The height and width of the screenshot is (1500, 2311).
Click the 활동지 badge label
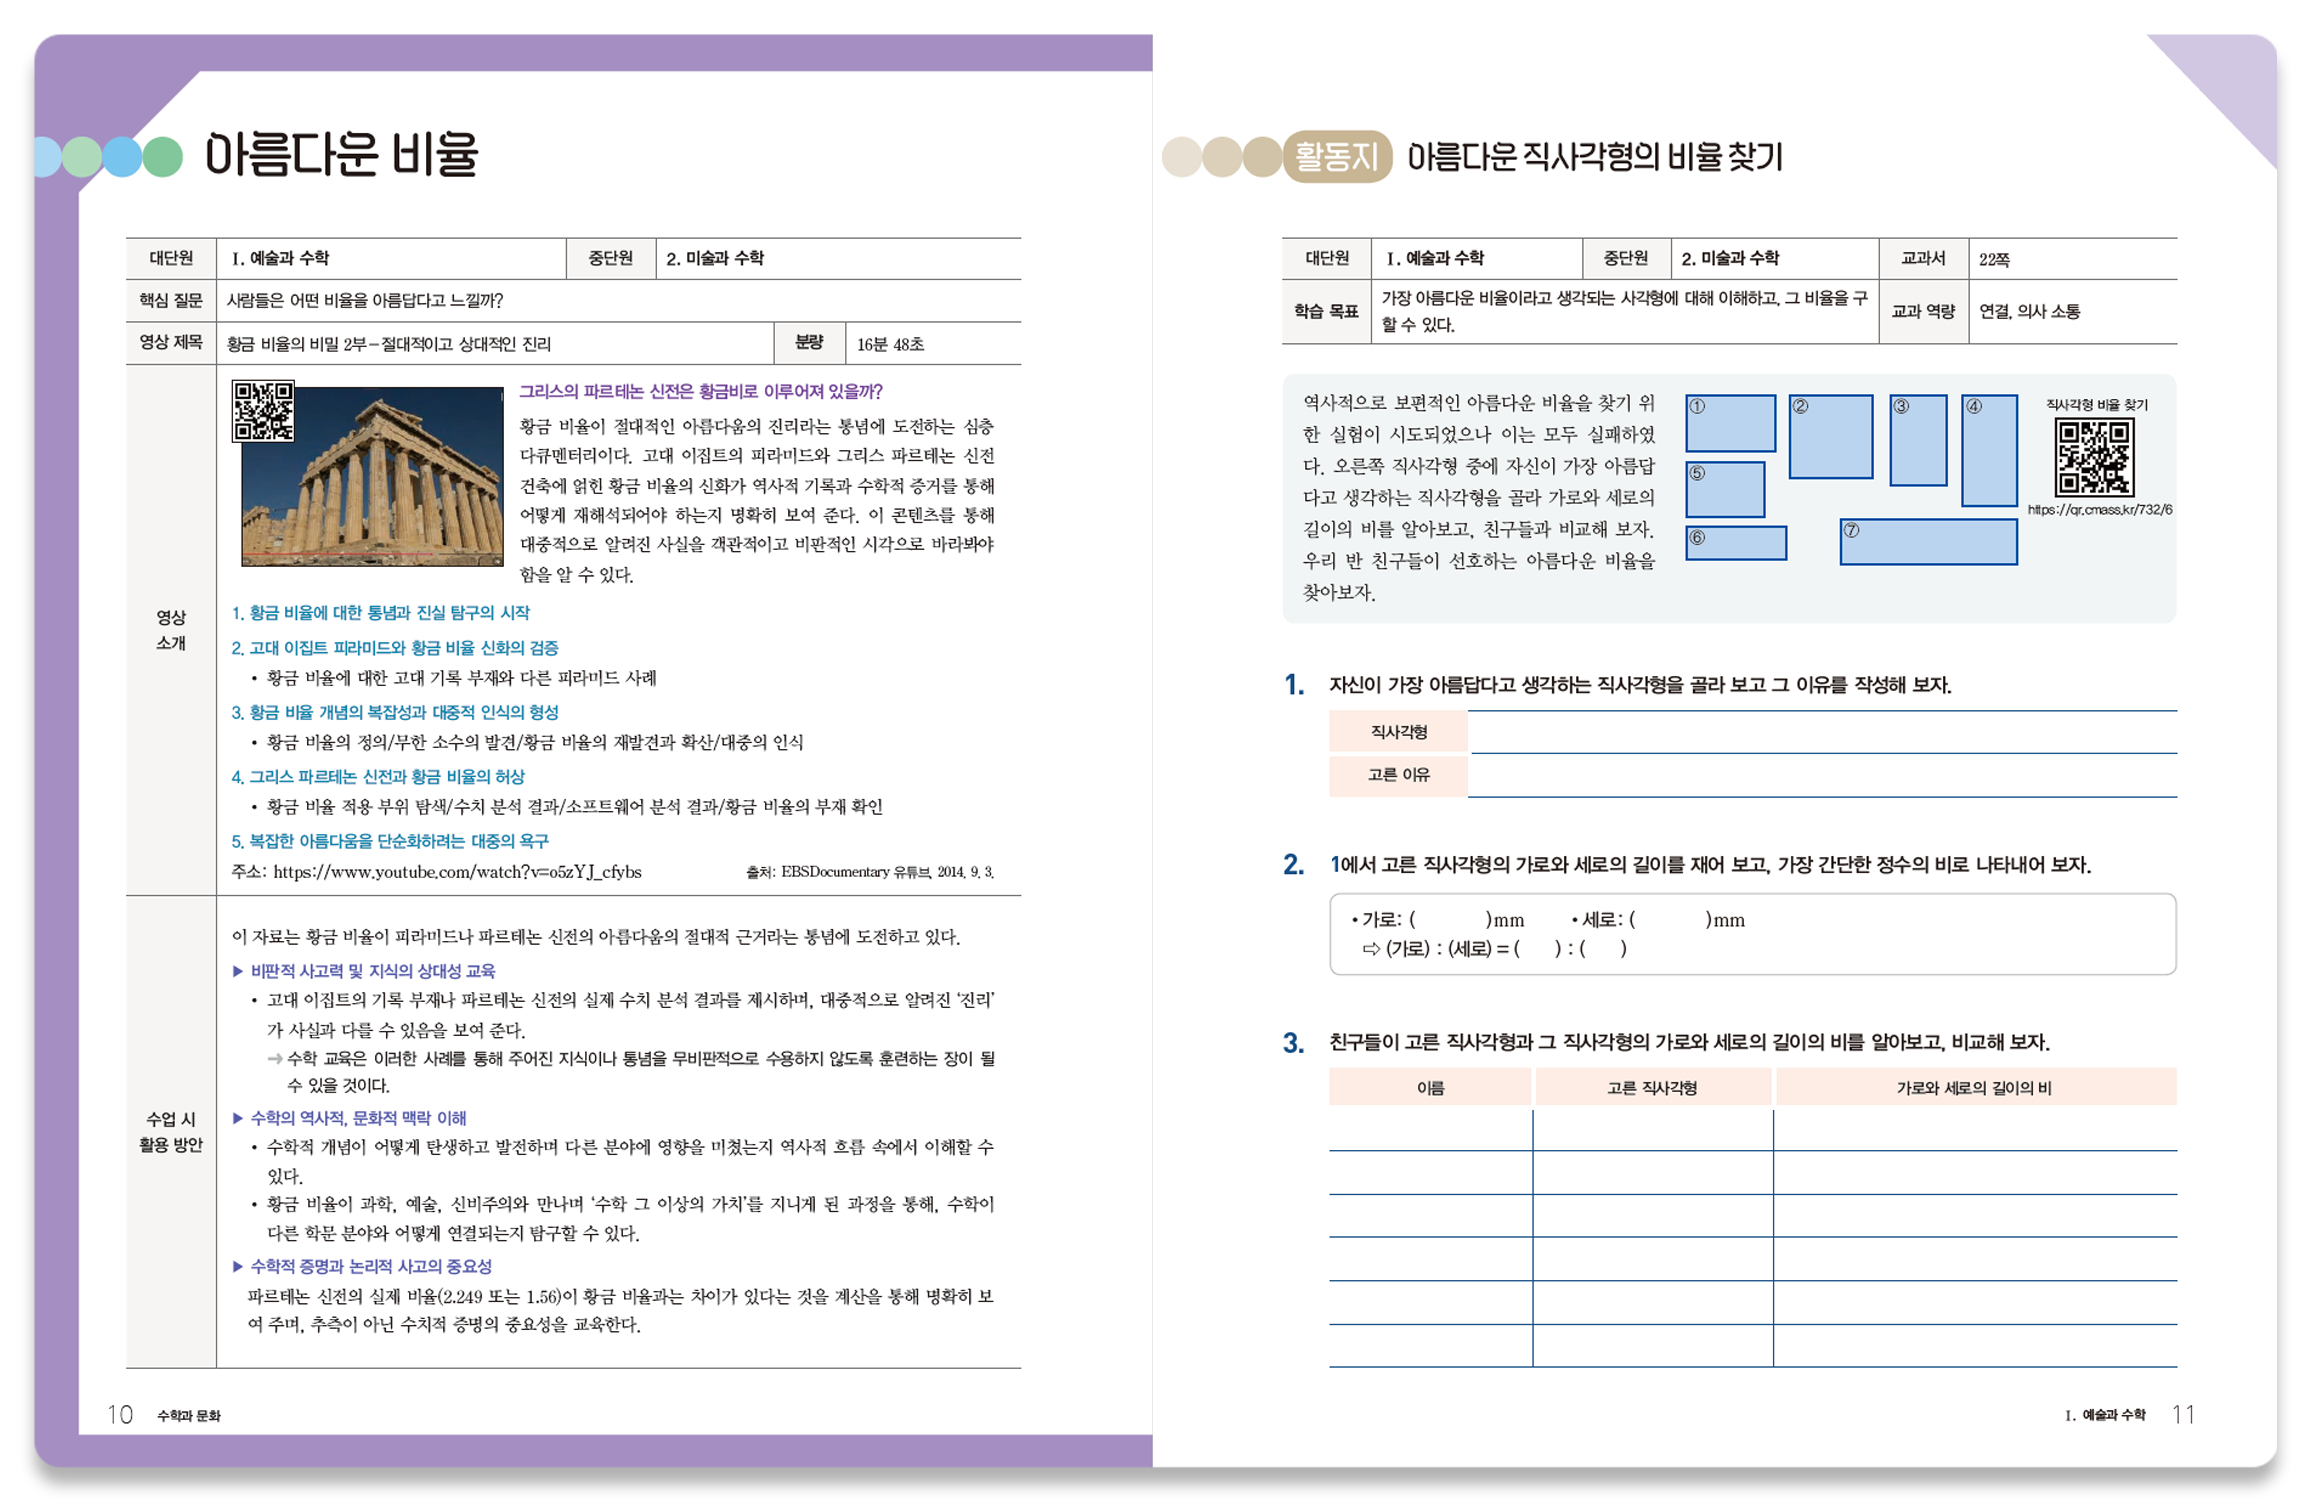click(x=1336, y=157)
